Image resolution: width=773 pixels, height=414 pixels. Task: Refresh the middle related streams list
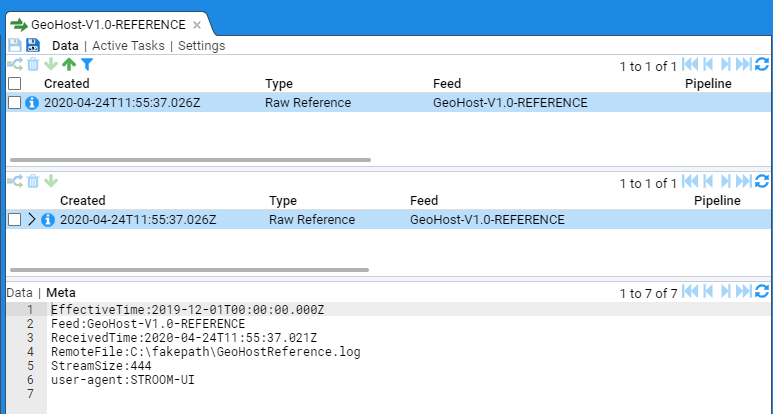(x=761, y=182)
